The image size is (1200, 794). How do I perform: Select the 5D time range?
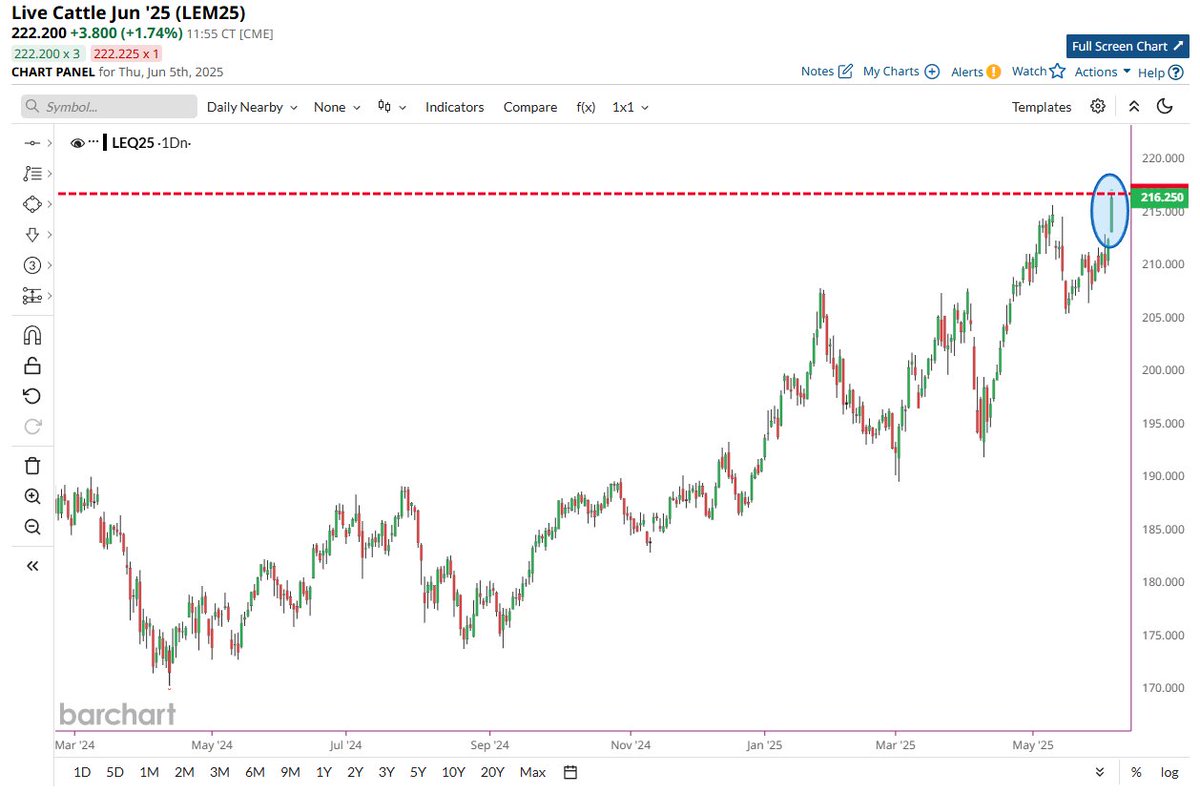point(116,772)
